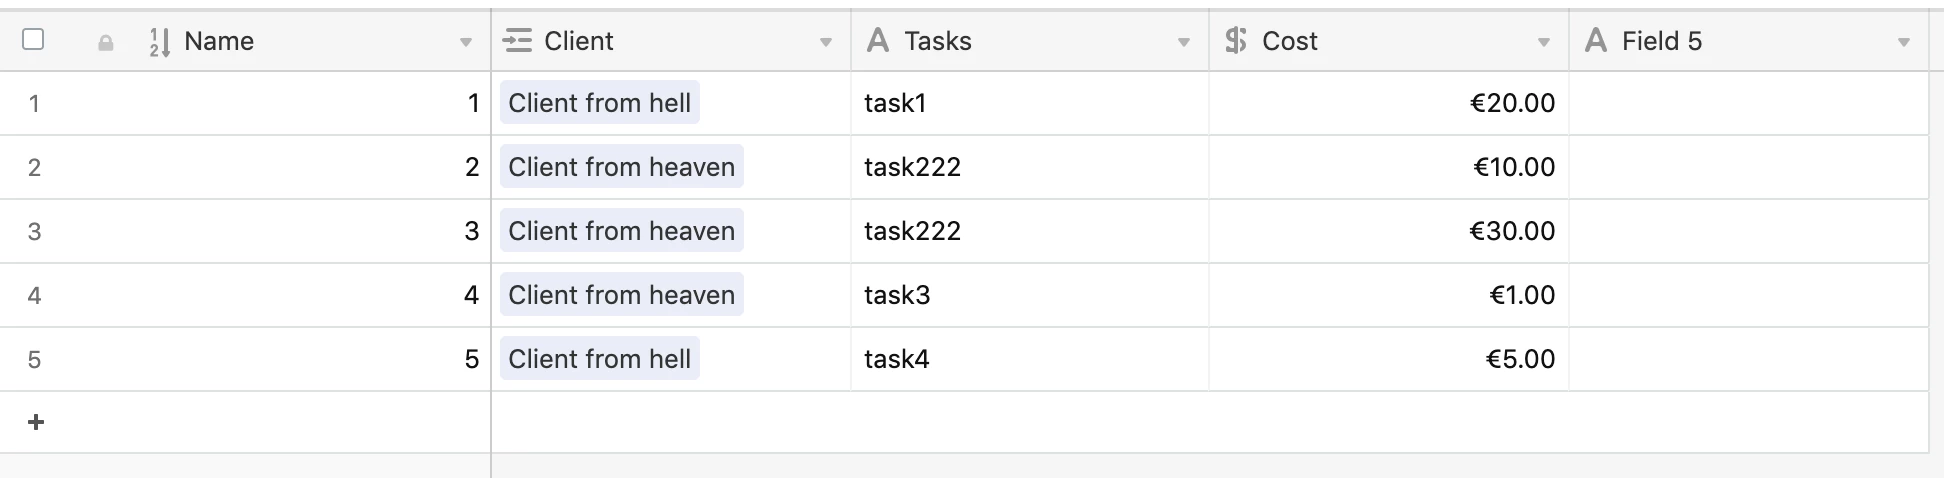This screenshot has width=1944, height=478.
Task: Open the Name column dropdown arrow
Action: coord(465,42)
